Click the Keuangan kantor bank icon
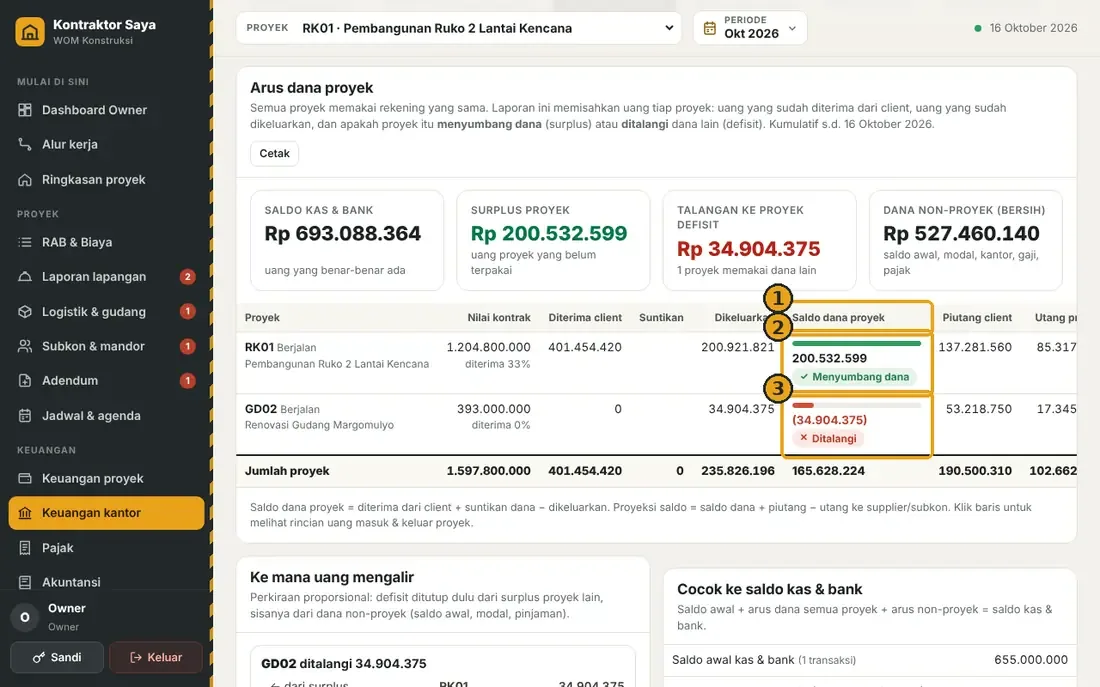The width and height of the screenshot is (1100, 687). tap(25, 513)
